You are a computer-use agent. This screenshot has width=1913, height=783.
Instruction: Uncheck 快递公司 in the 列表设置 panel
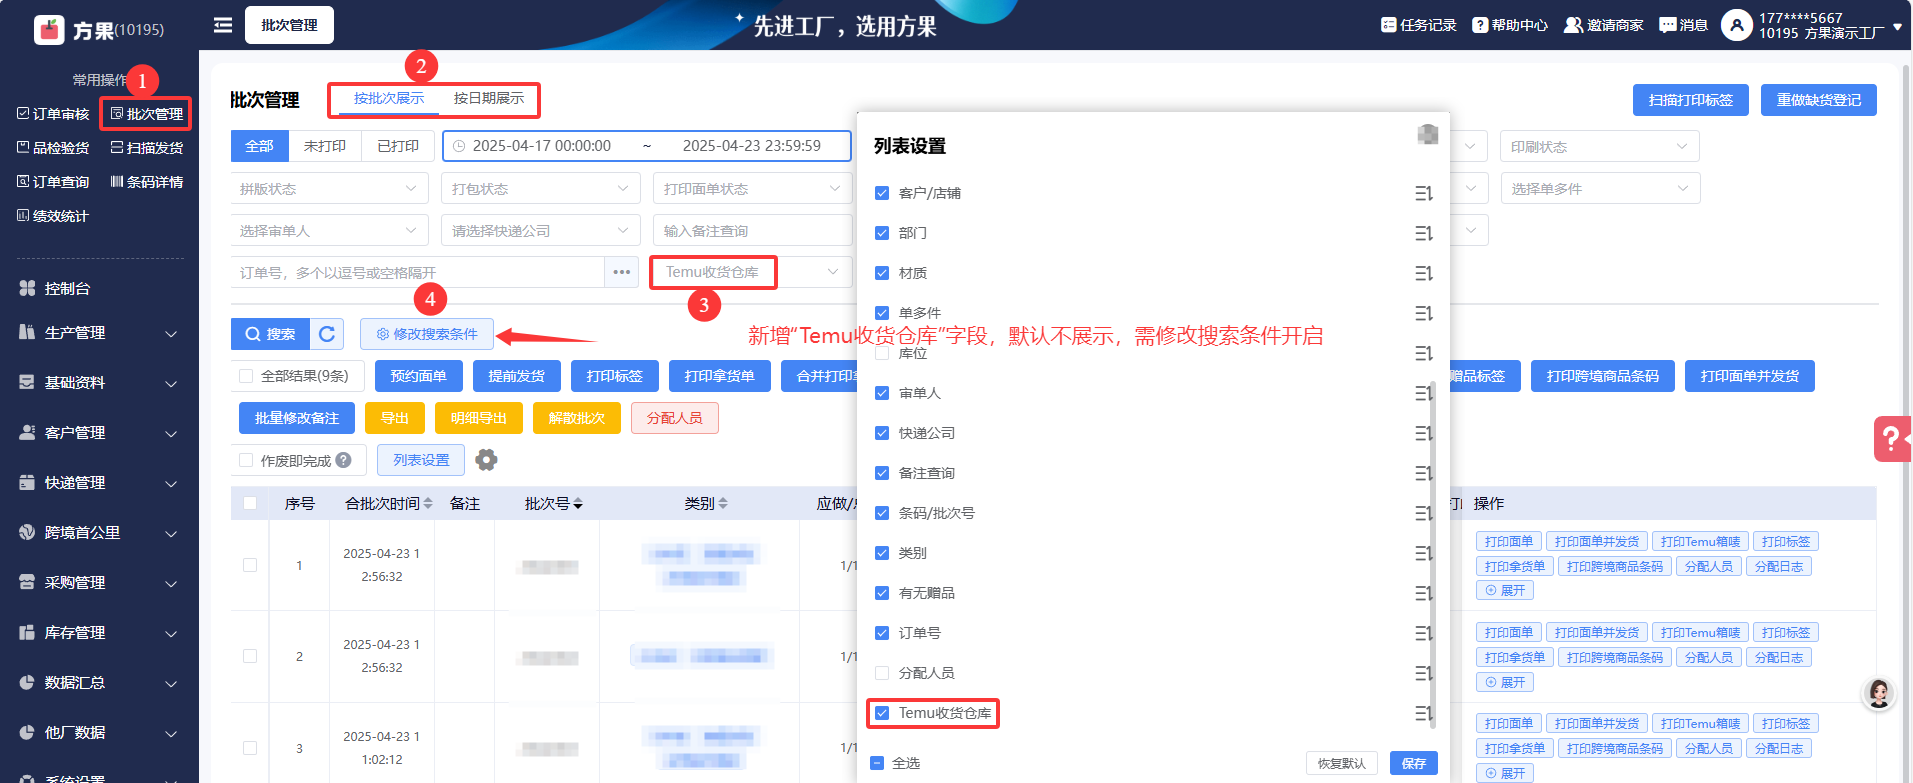click(882, 433)
